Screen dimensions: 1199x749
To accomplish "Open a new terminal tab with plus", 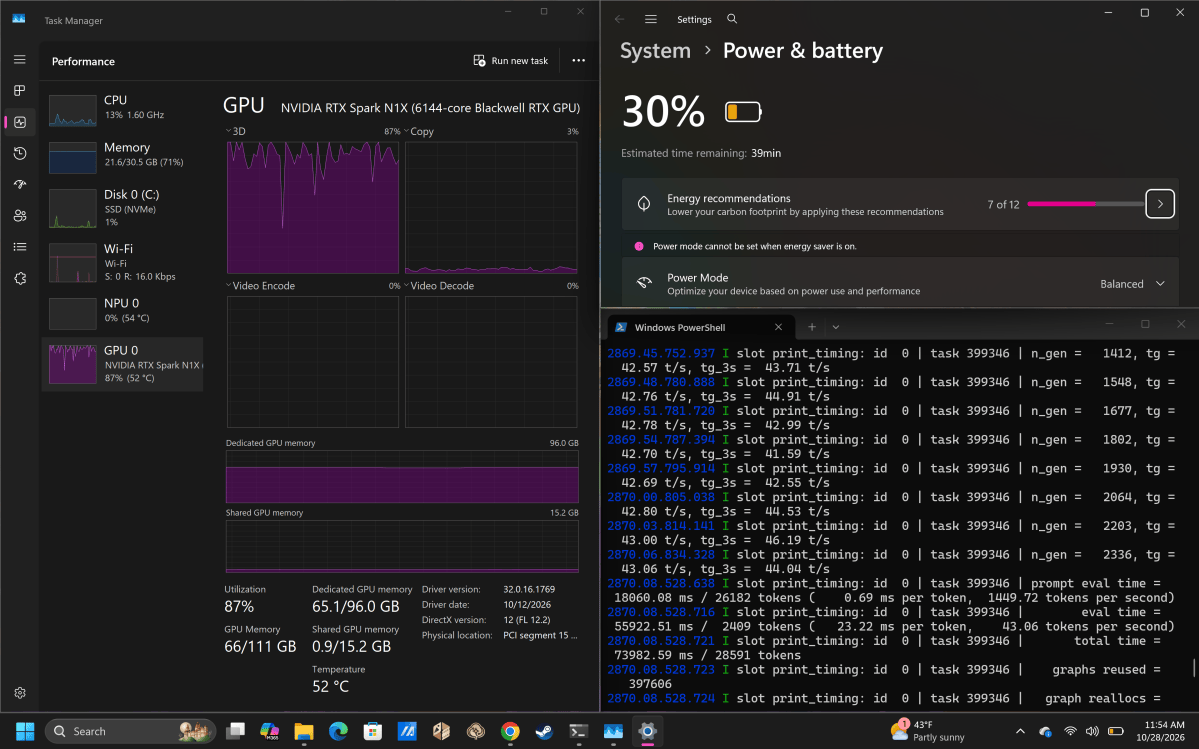I will tap(811, 327).
